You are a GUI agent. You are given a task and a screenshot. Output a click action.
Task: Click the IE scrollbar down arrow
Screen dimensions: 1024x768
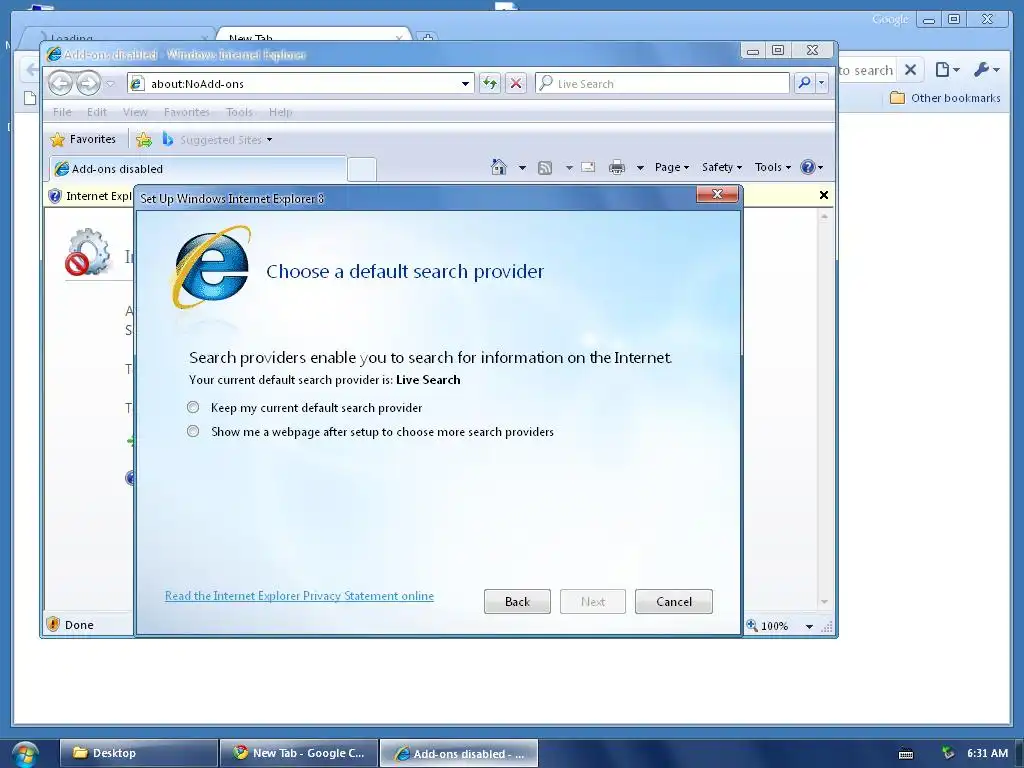[824, 601]
